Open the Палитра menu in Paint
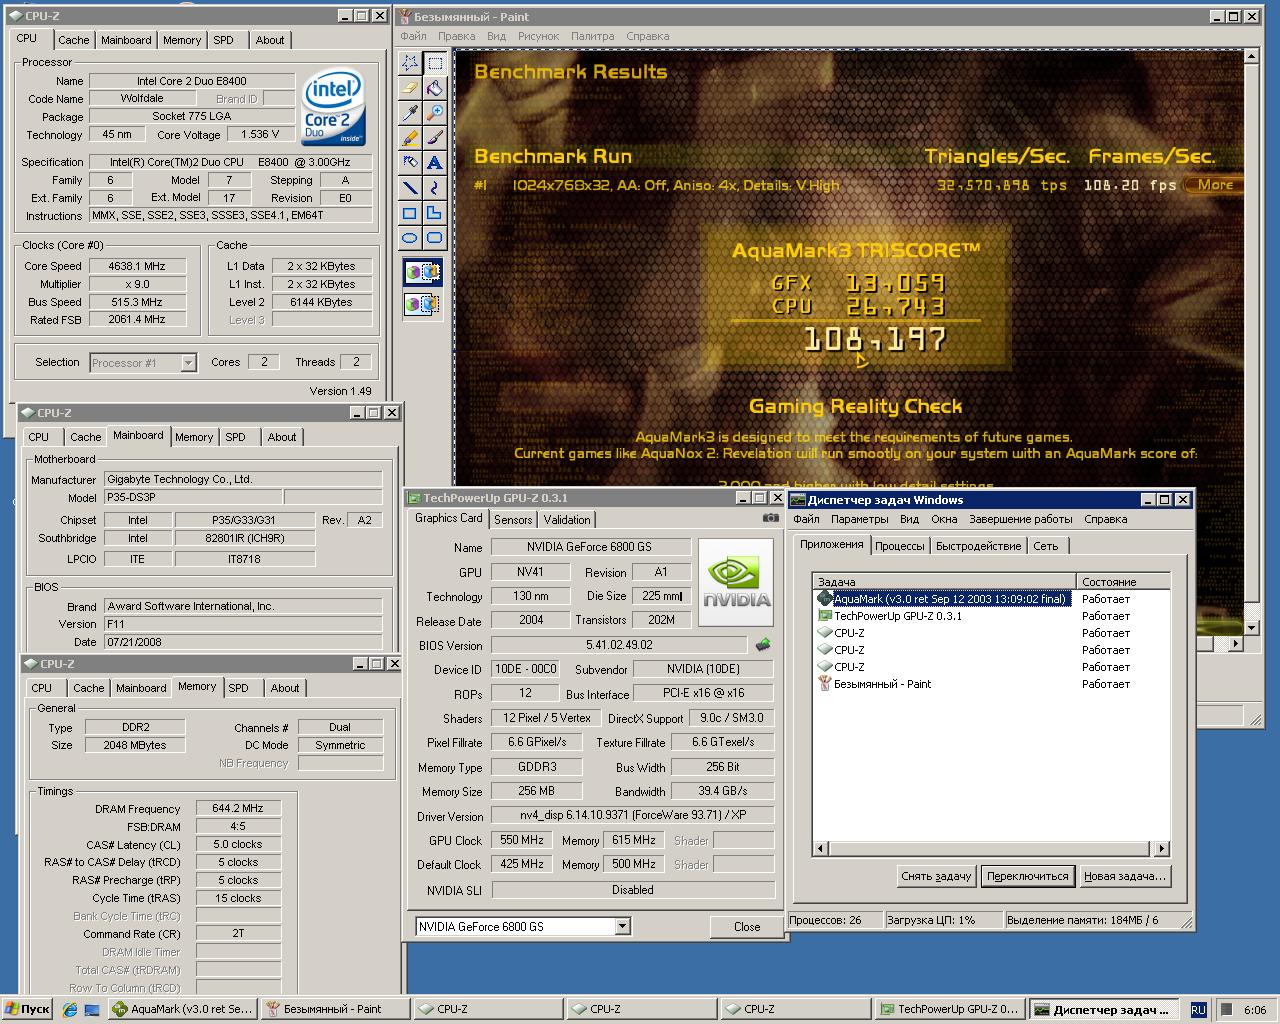This screenshot has height=1024, width=1280. [x=592, y=36]
